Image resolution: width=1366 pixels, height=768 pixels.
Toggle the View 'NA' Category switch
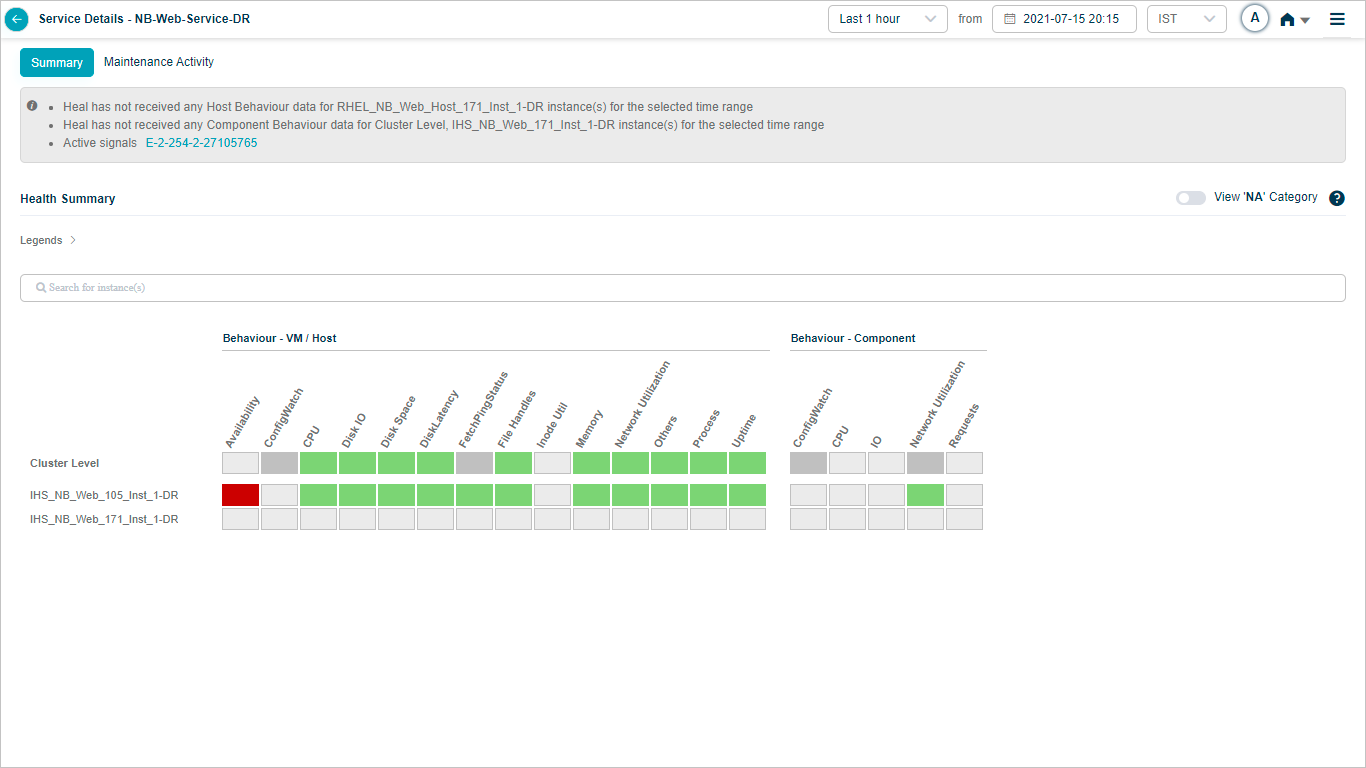(1190, 198)
